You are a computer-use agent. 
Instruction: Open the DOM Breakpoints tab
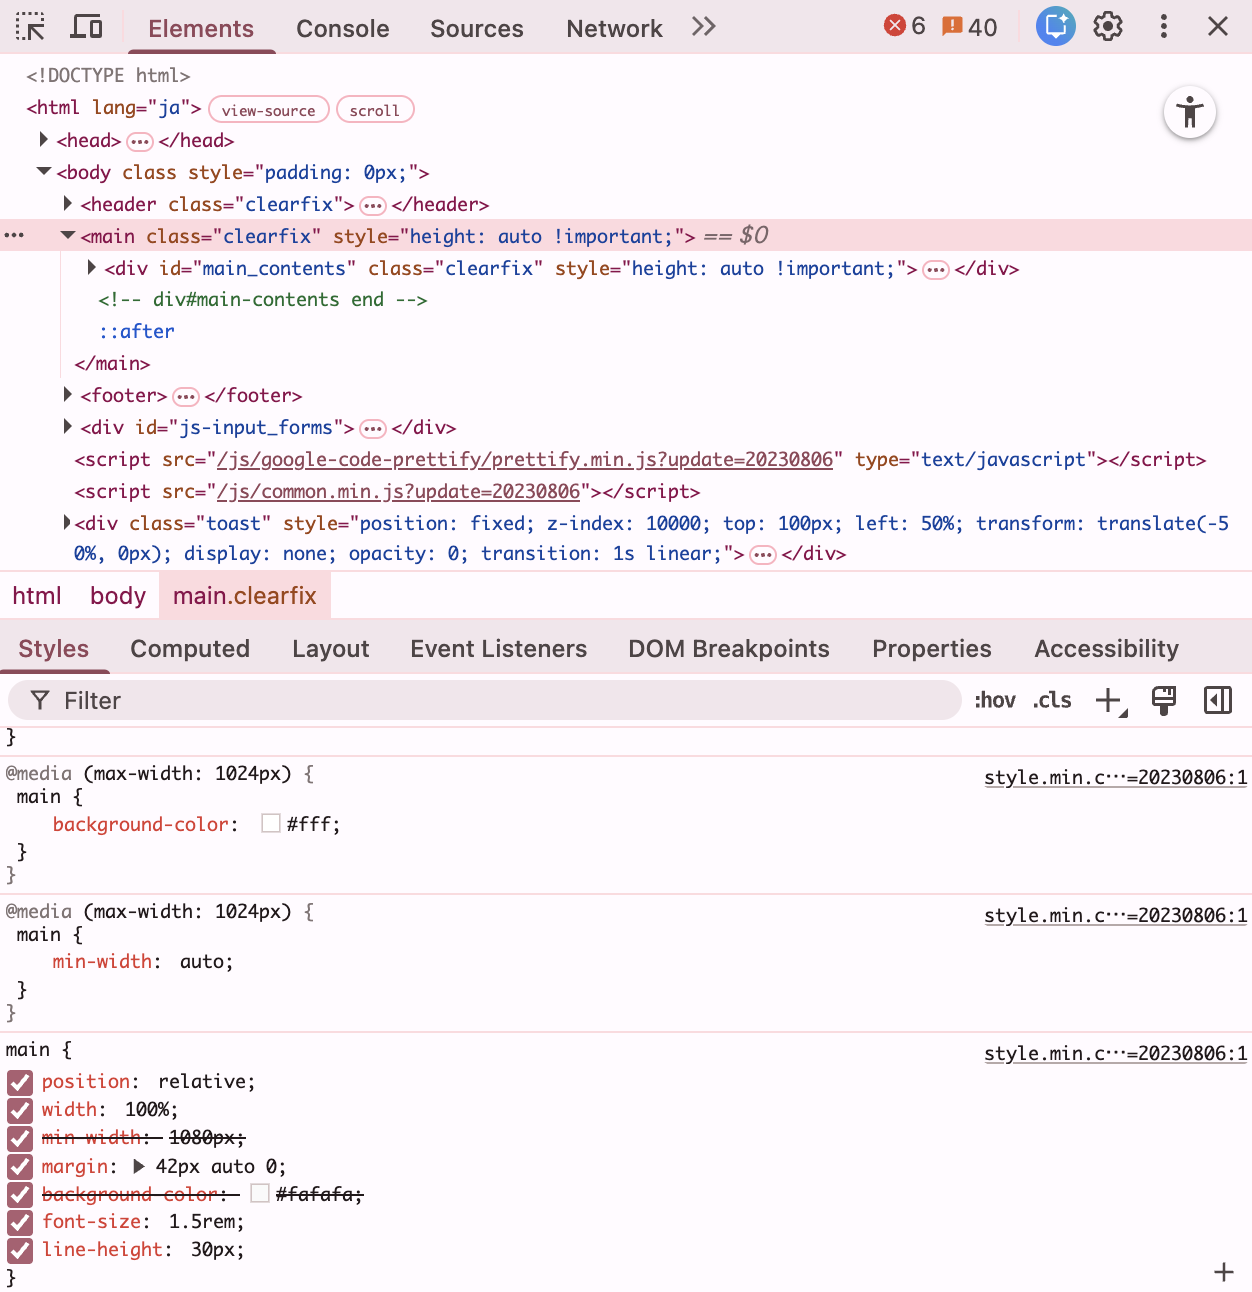729,649
